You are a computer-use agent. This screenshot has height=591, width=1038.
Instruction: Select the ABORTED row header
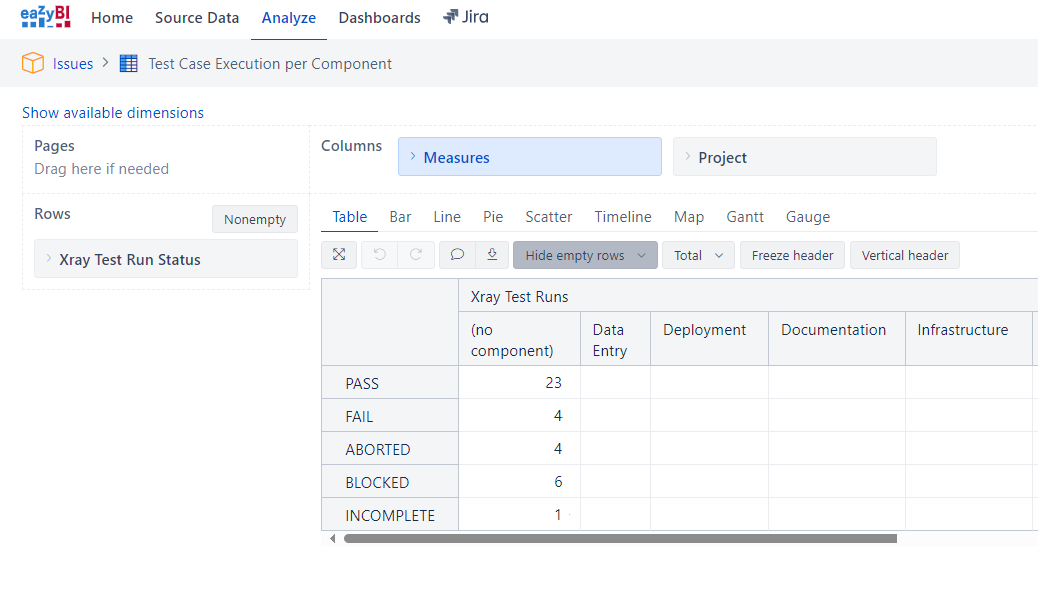390,449
